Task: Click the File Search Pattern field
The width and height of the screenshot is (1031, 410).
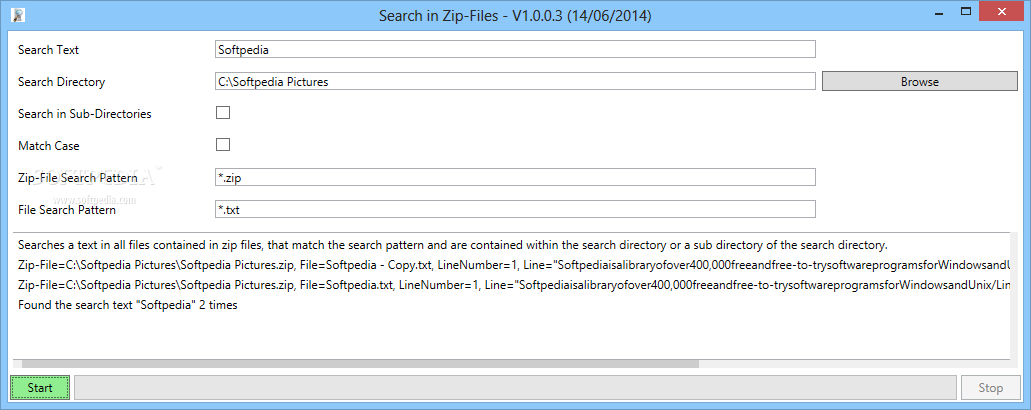Action: pyautogui.click(x=515, y=210)
